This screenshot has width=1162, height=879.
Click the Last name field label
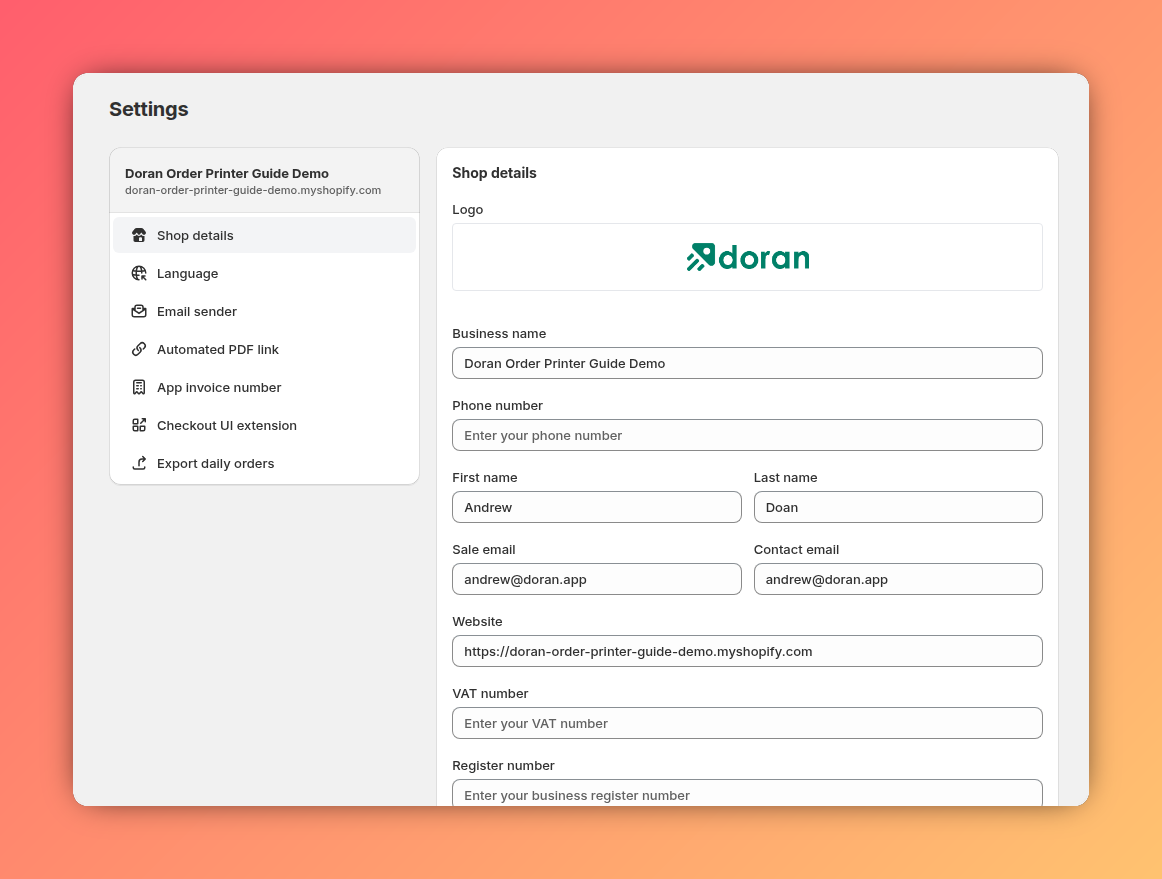point(786,477)
